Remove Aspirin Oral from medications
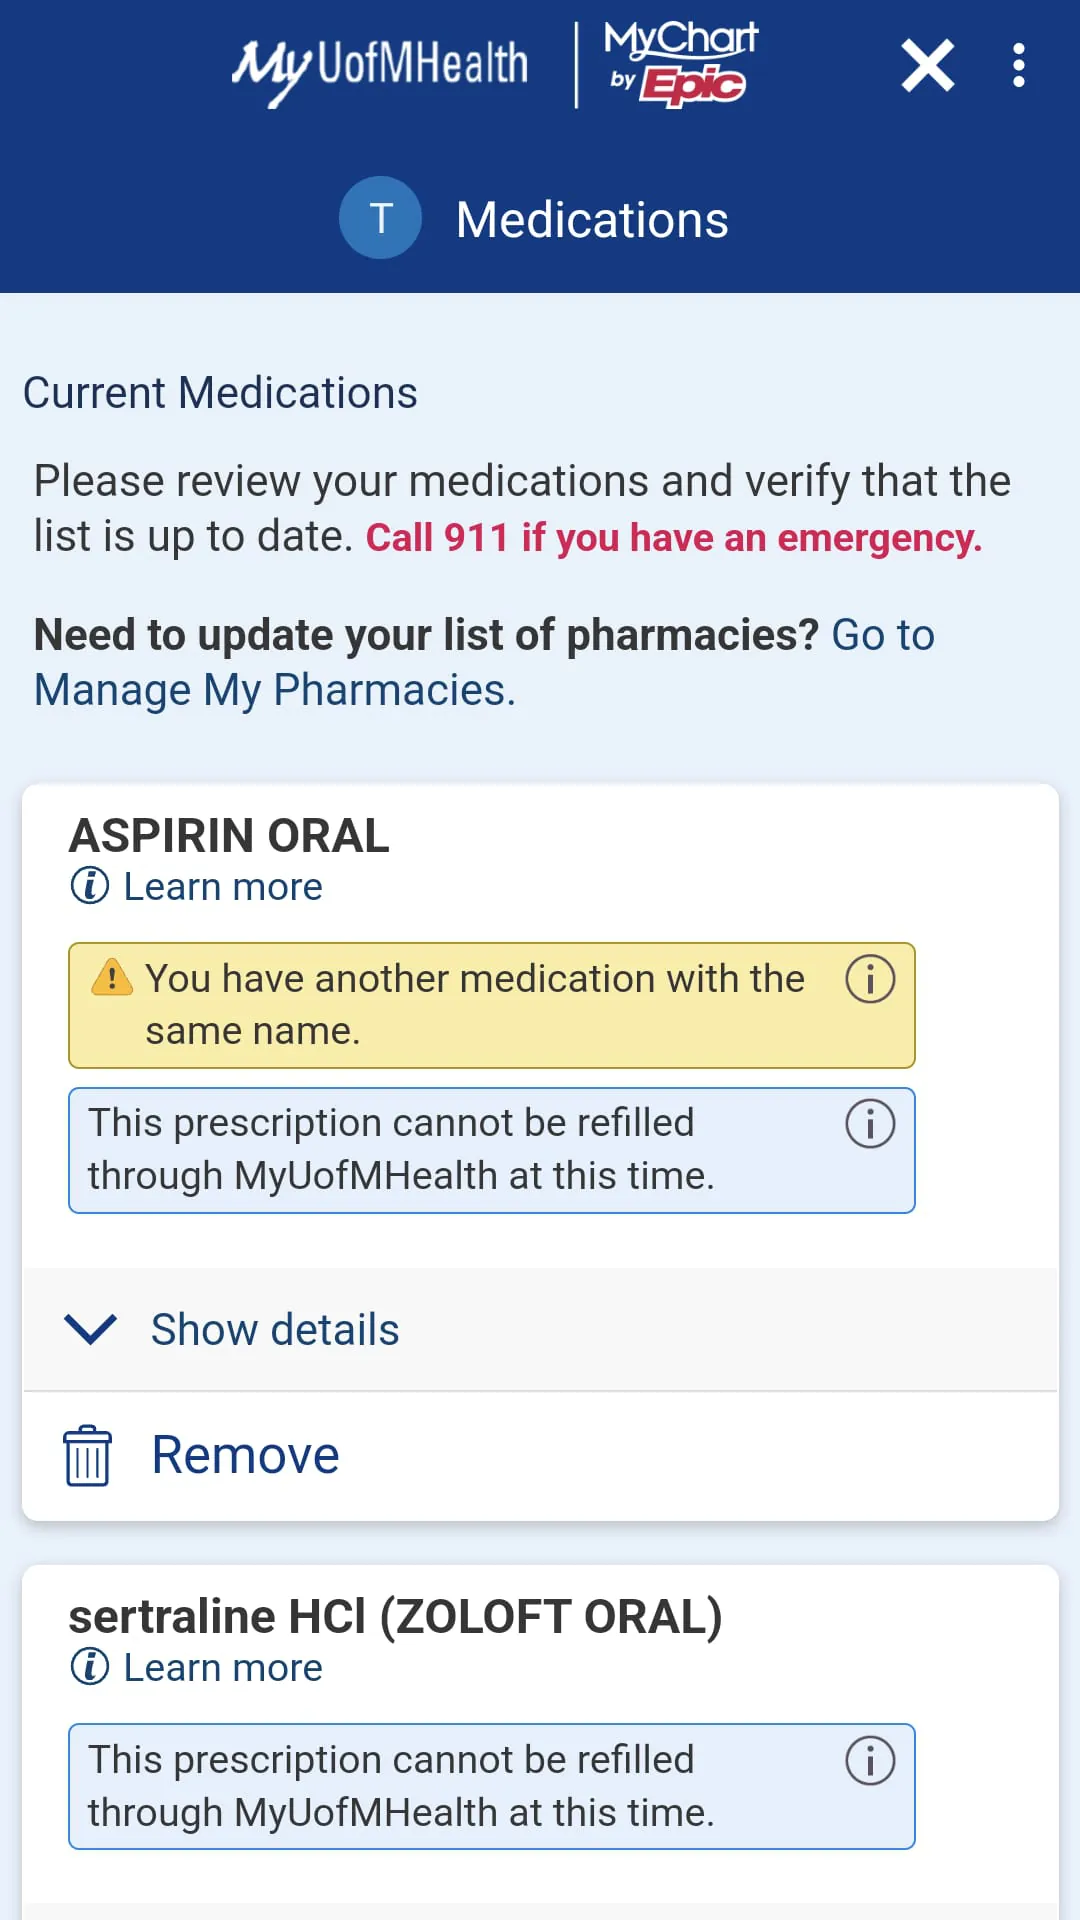The height and width of the screenshot is (1920, 1080). point(245,1455)
